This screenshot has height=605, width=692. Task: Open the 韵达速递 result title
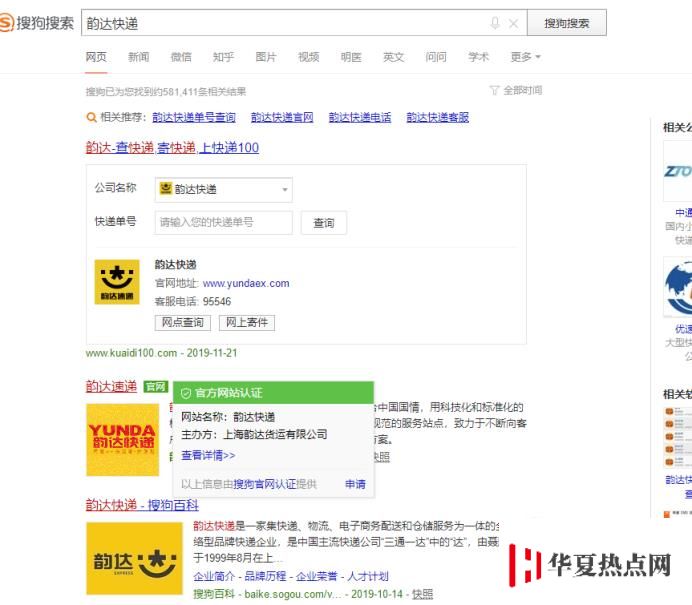click(111, 387)
